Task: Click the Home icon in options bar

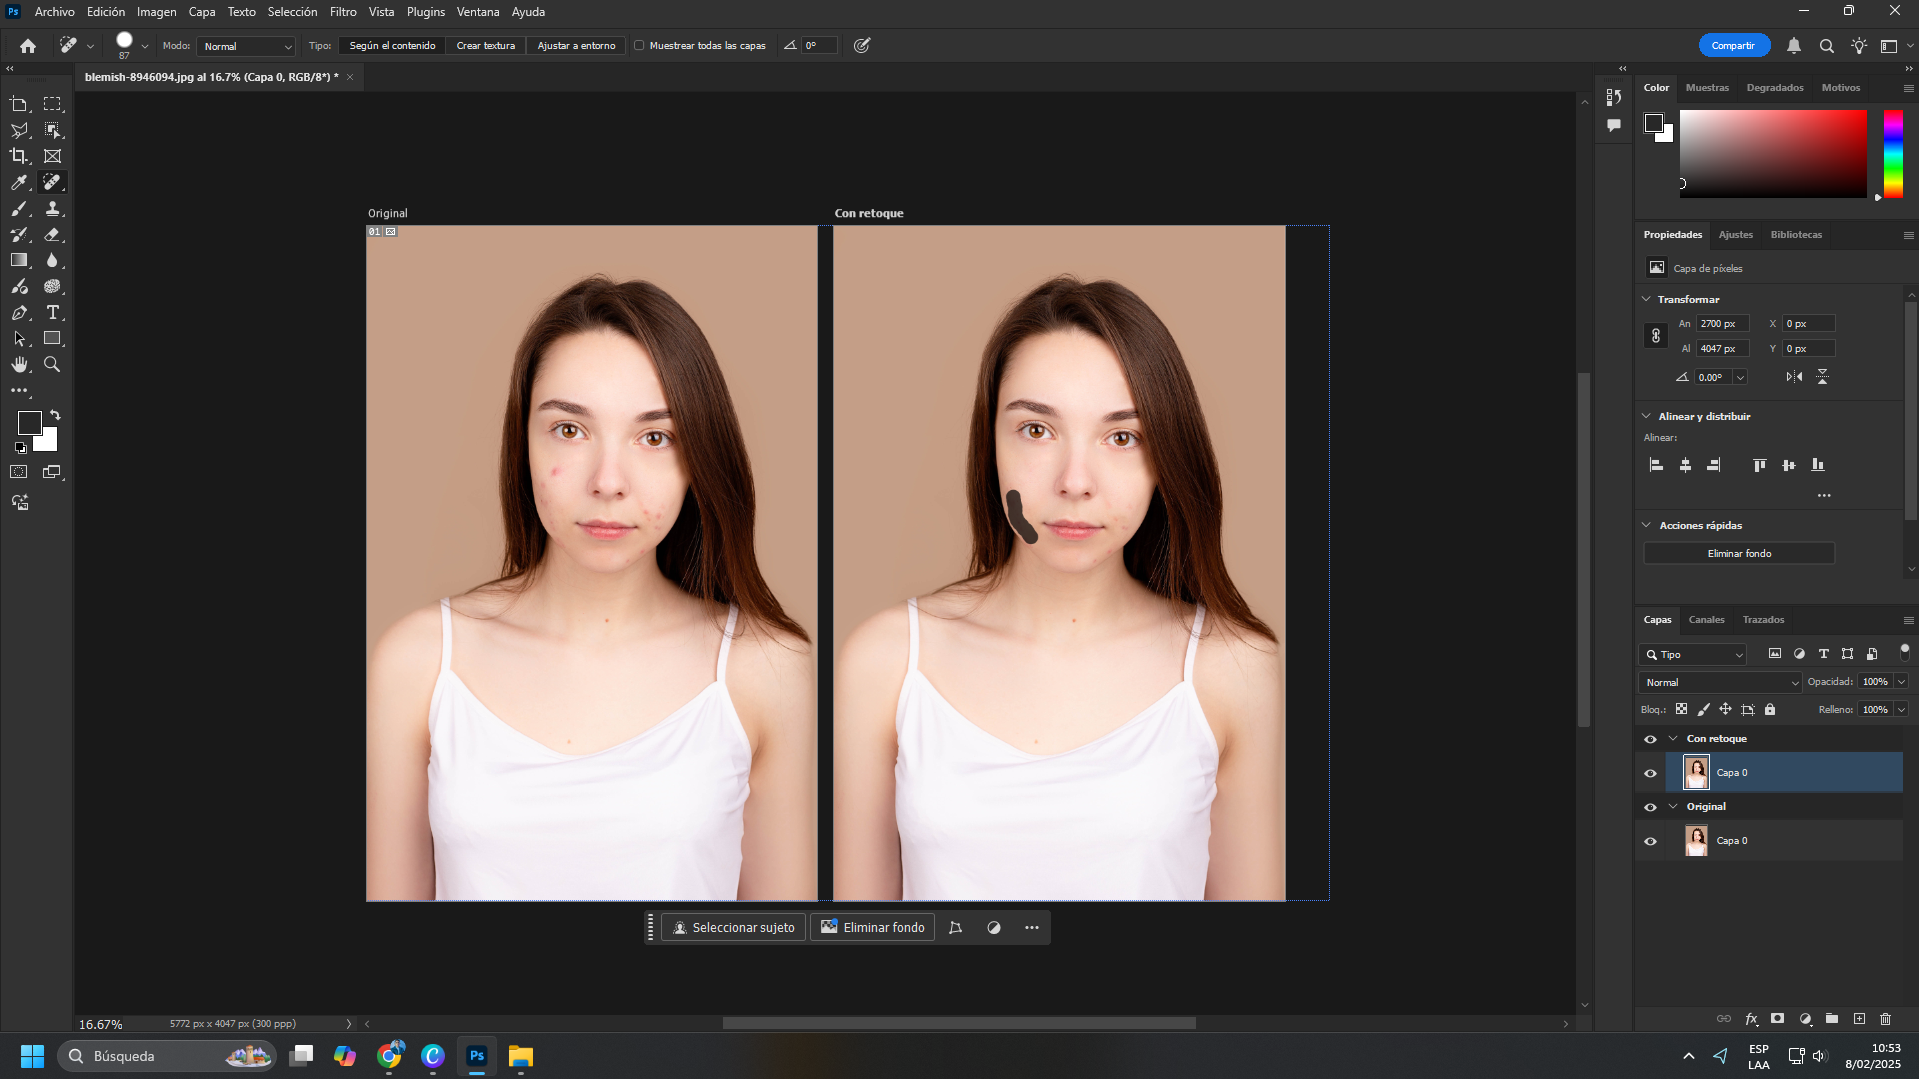Action: [x=28, y=45]
